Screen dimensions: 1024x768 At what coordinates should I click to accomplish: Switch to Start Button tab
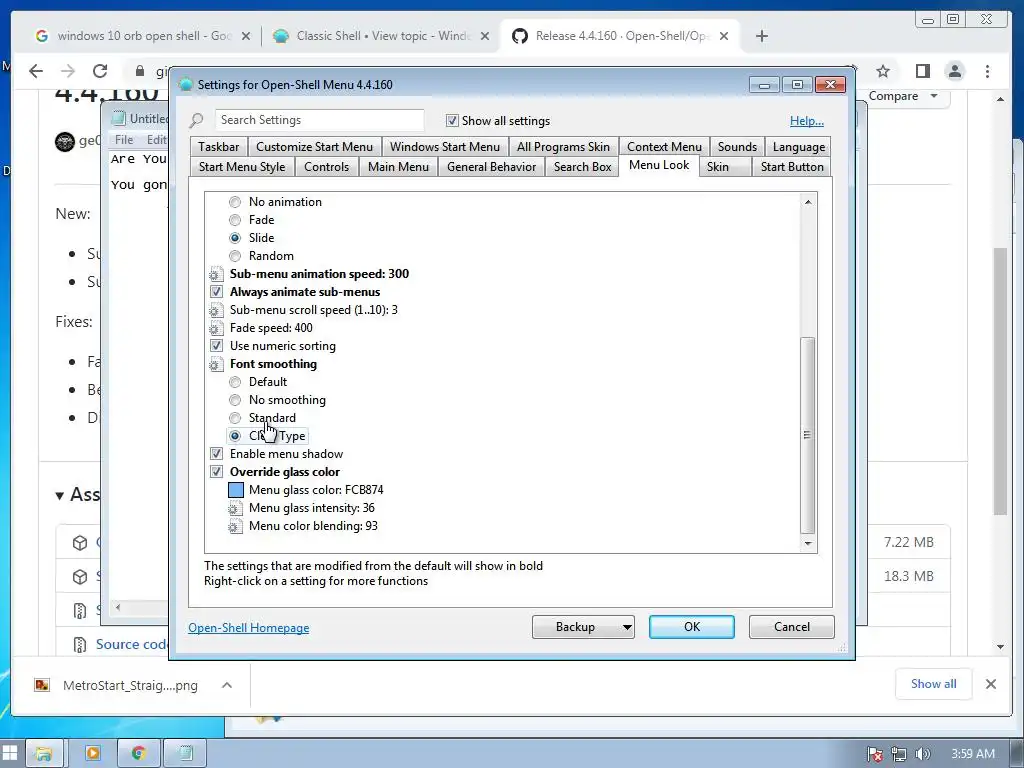point(792,167)
